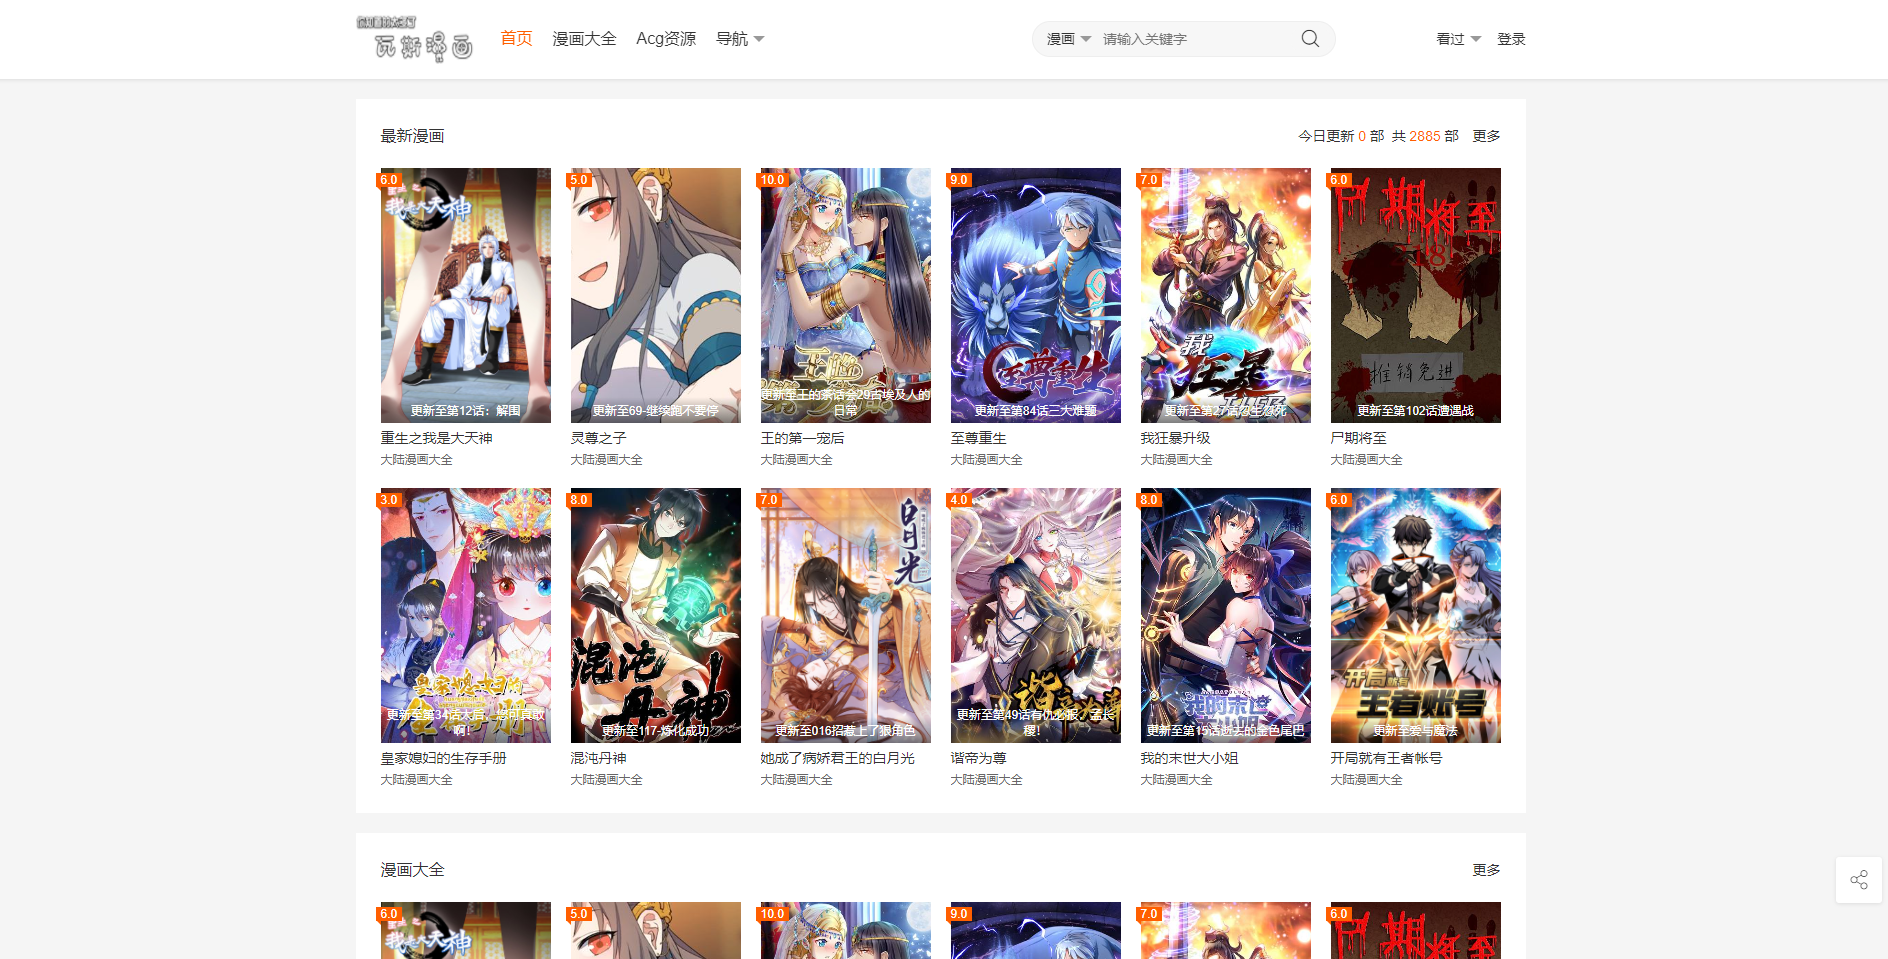Open the 漫画 search type dropdown
The height and width of the screenshot is (959, 1888).
1068,39
